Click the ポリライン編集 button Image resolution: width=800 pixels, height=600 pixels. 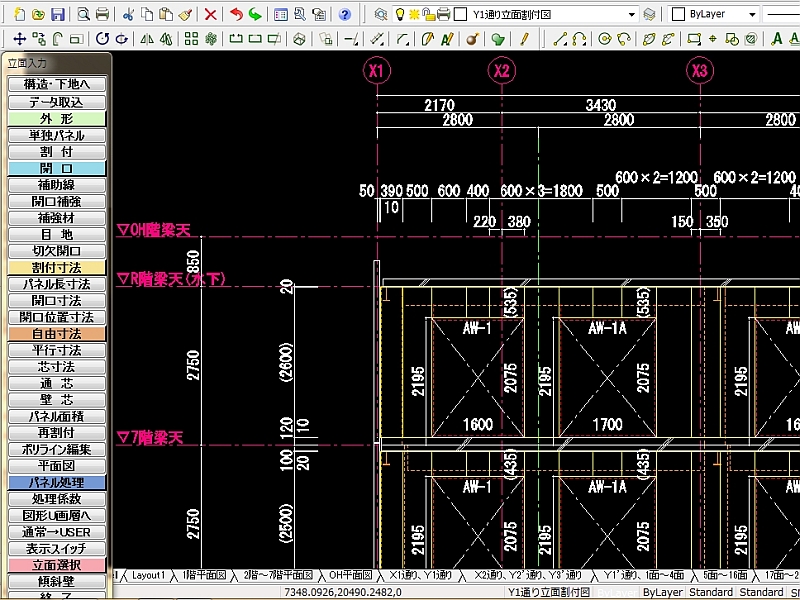(57, 449)
